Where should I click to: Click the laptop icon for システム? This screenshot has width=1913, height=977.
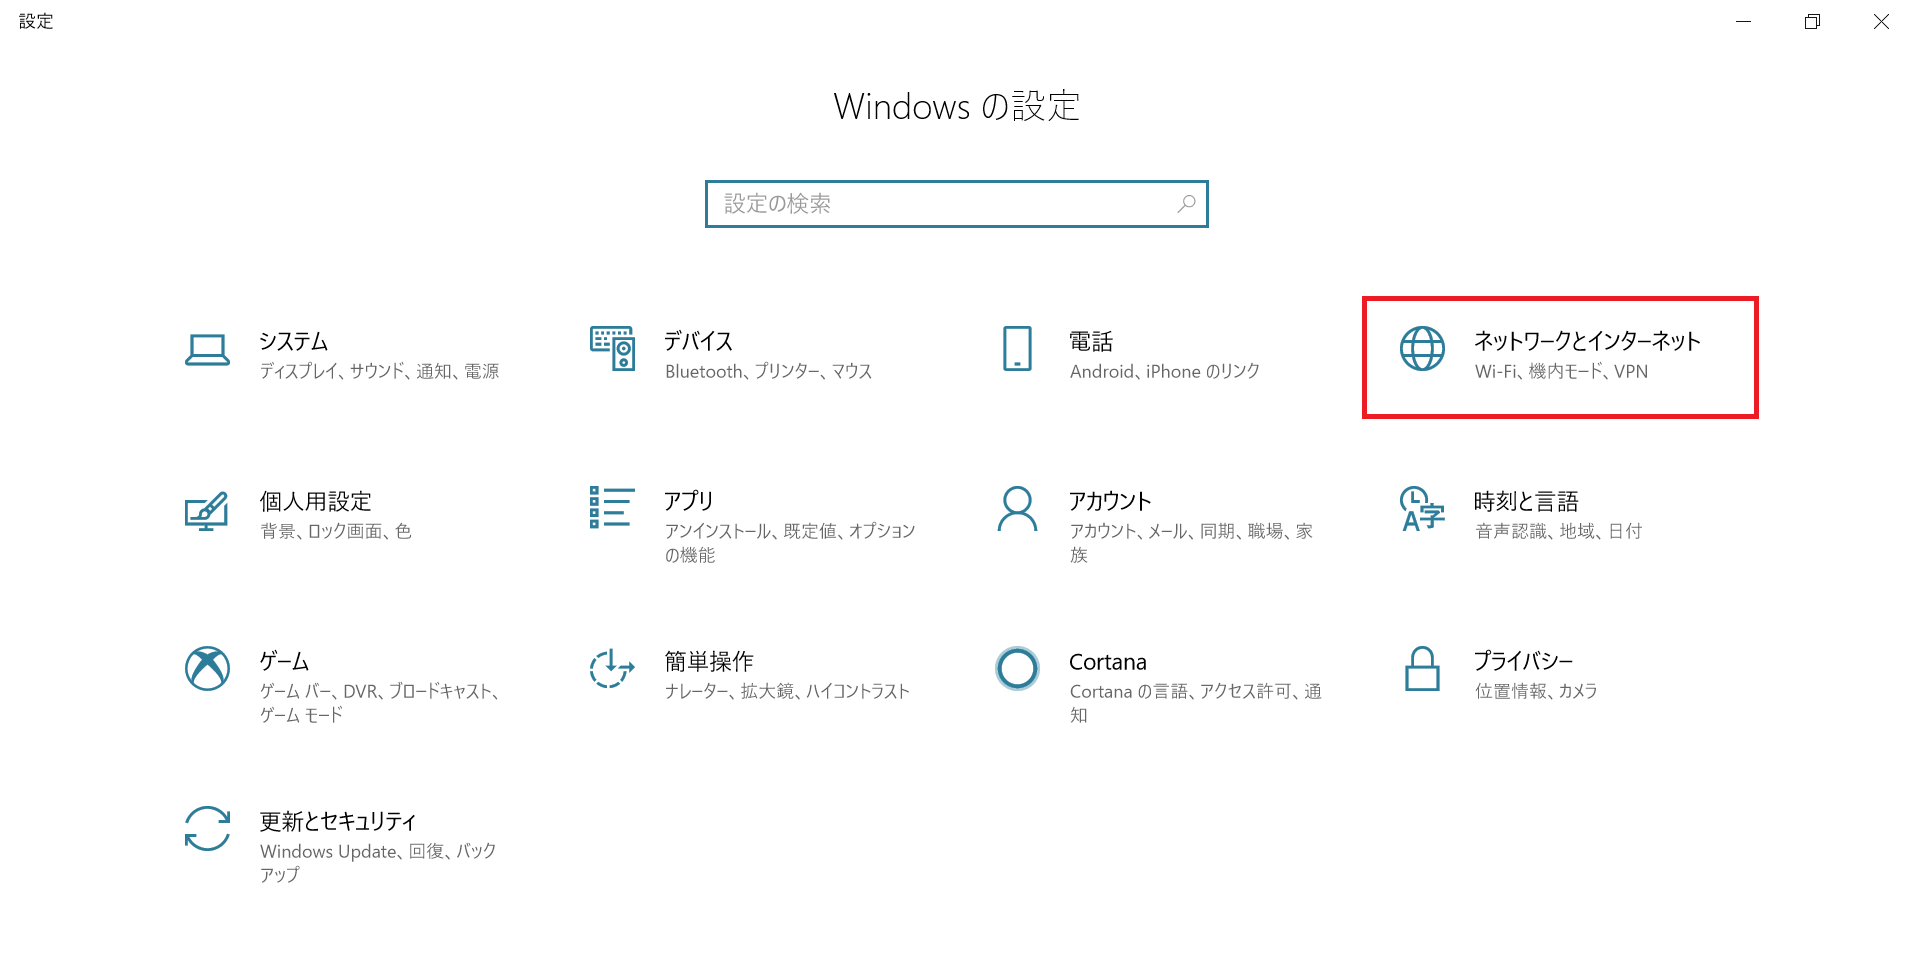coord(207,349)
